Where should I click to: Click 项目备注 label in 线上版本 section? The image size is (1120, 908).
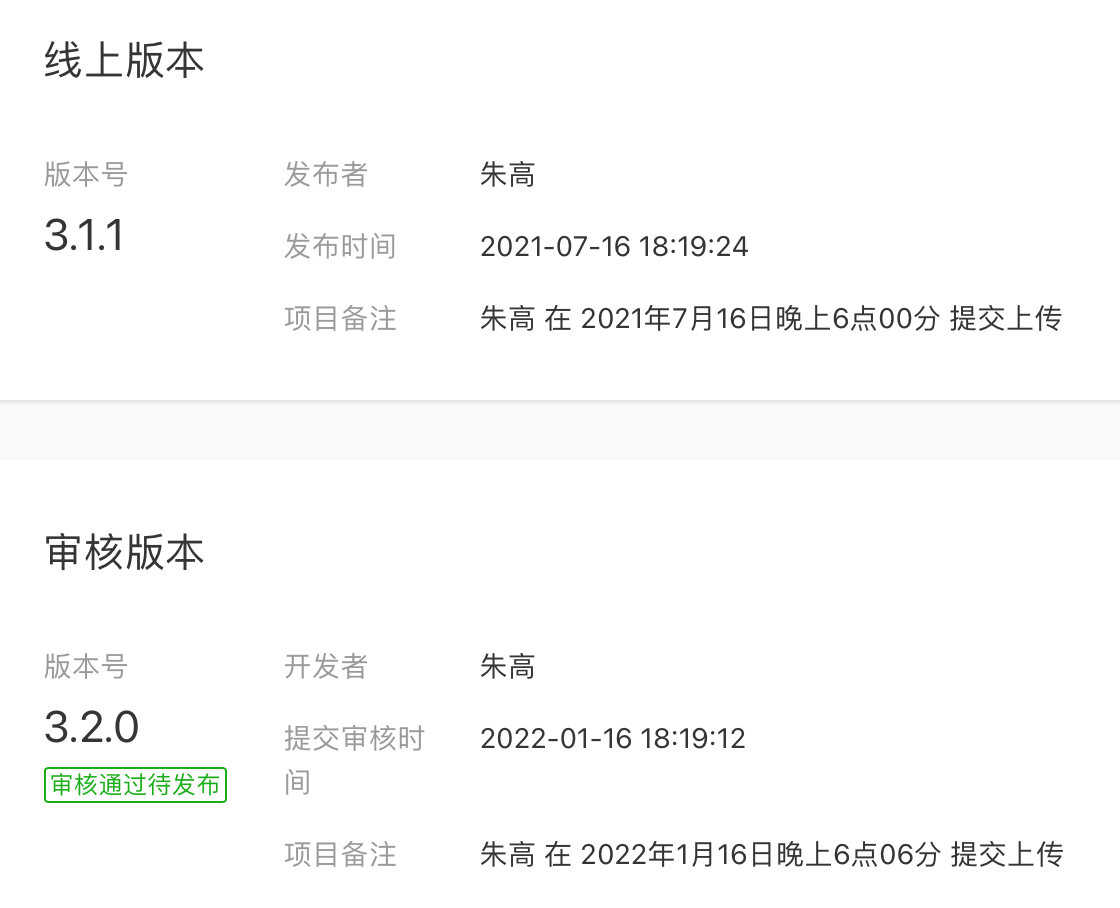tap(340, 319)
